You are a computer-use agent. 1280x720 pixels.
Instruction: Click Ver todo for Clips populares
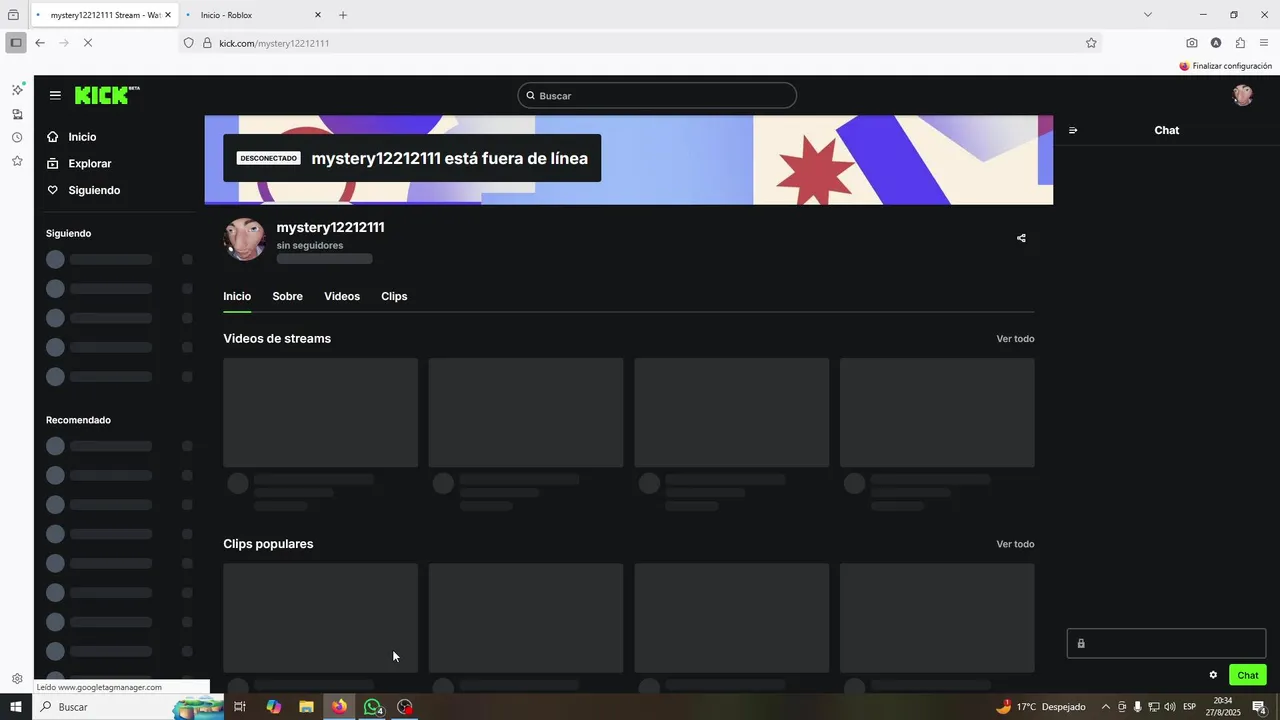click(x=1015, y=544)
